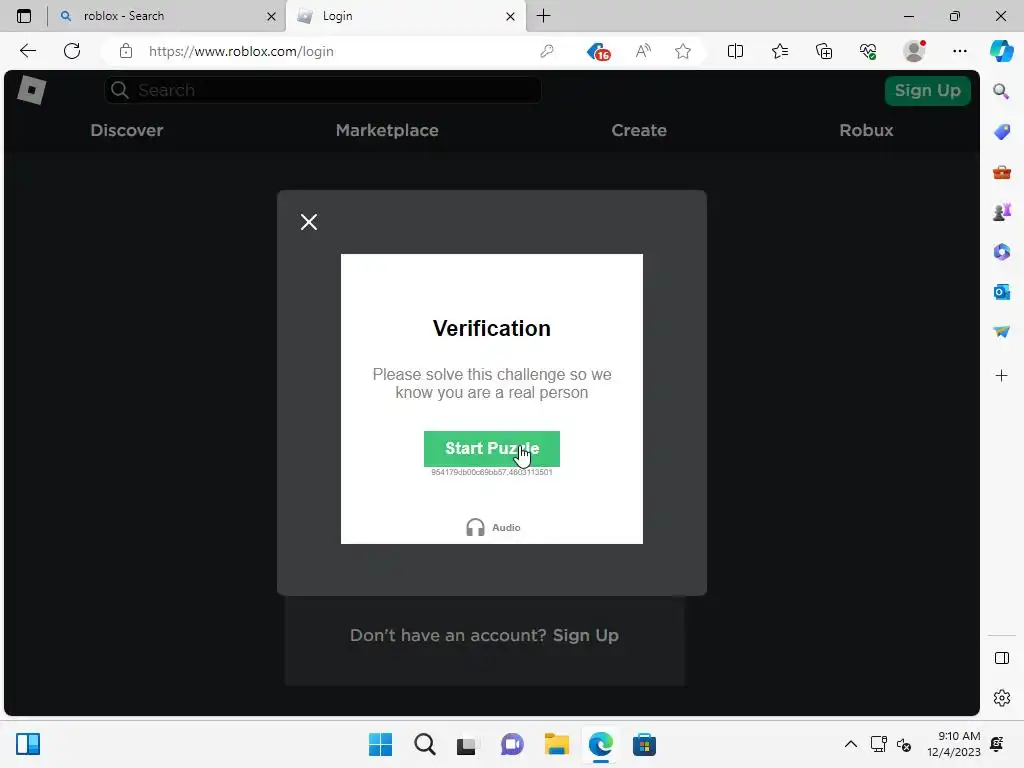This screenshot has width=1024, height=768.
Task: Open Task View on taskbar
Action: (x=466, y=745)
